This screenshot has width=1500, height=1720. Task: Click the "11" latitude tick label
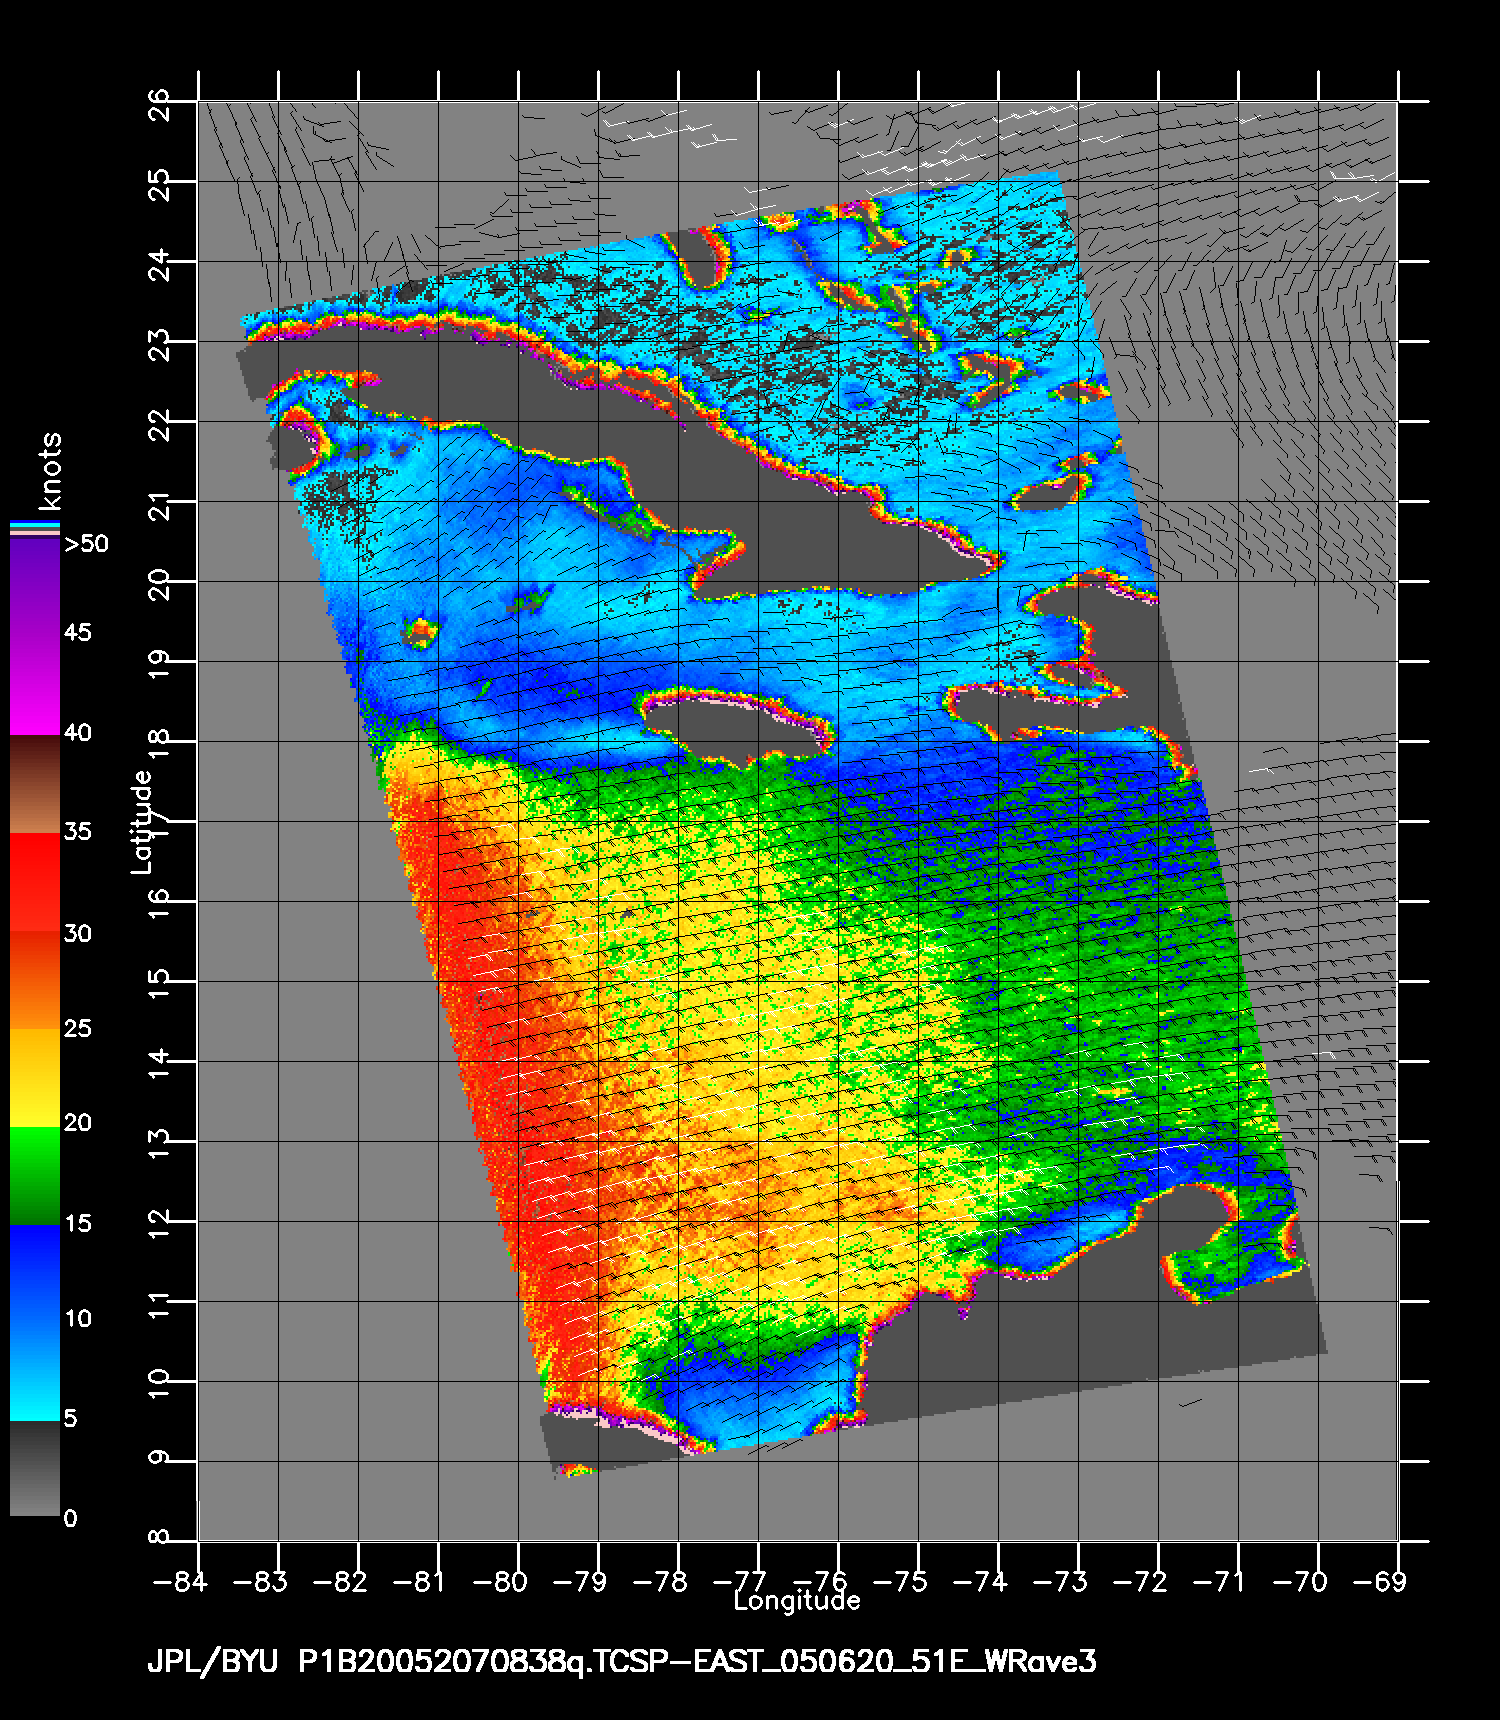click(x=159, y=1304)
